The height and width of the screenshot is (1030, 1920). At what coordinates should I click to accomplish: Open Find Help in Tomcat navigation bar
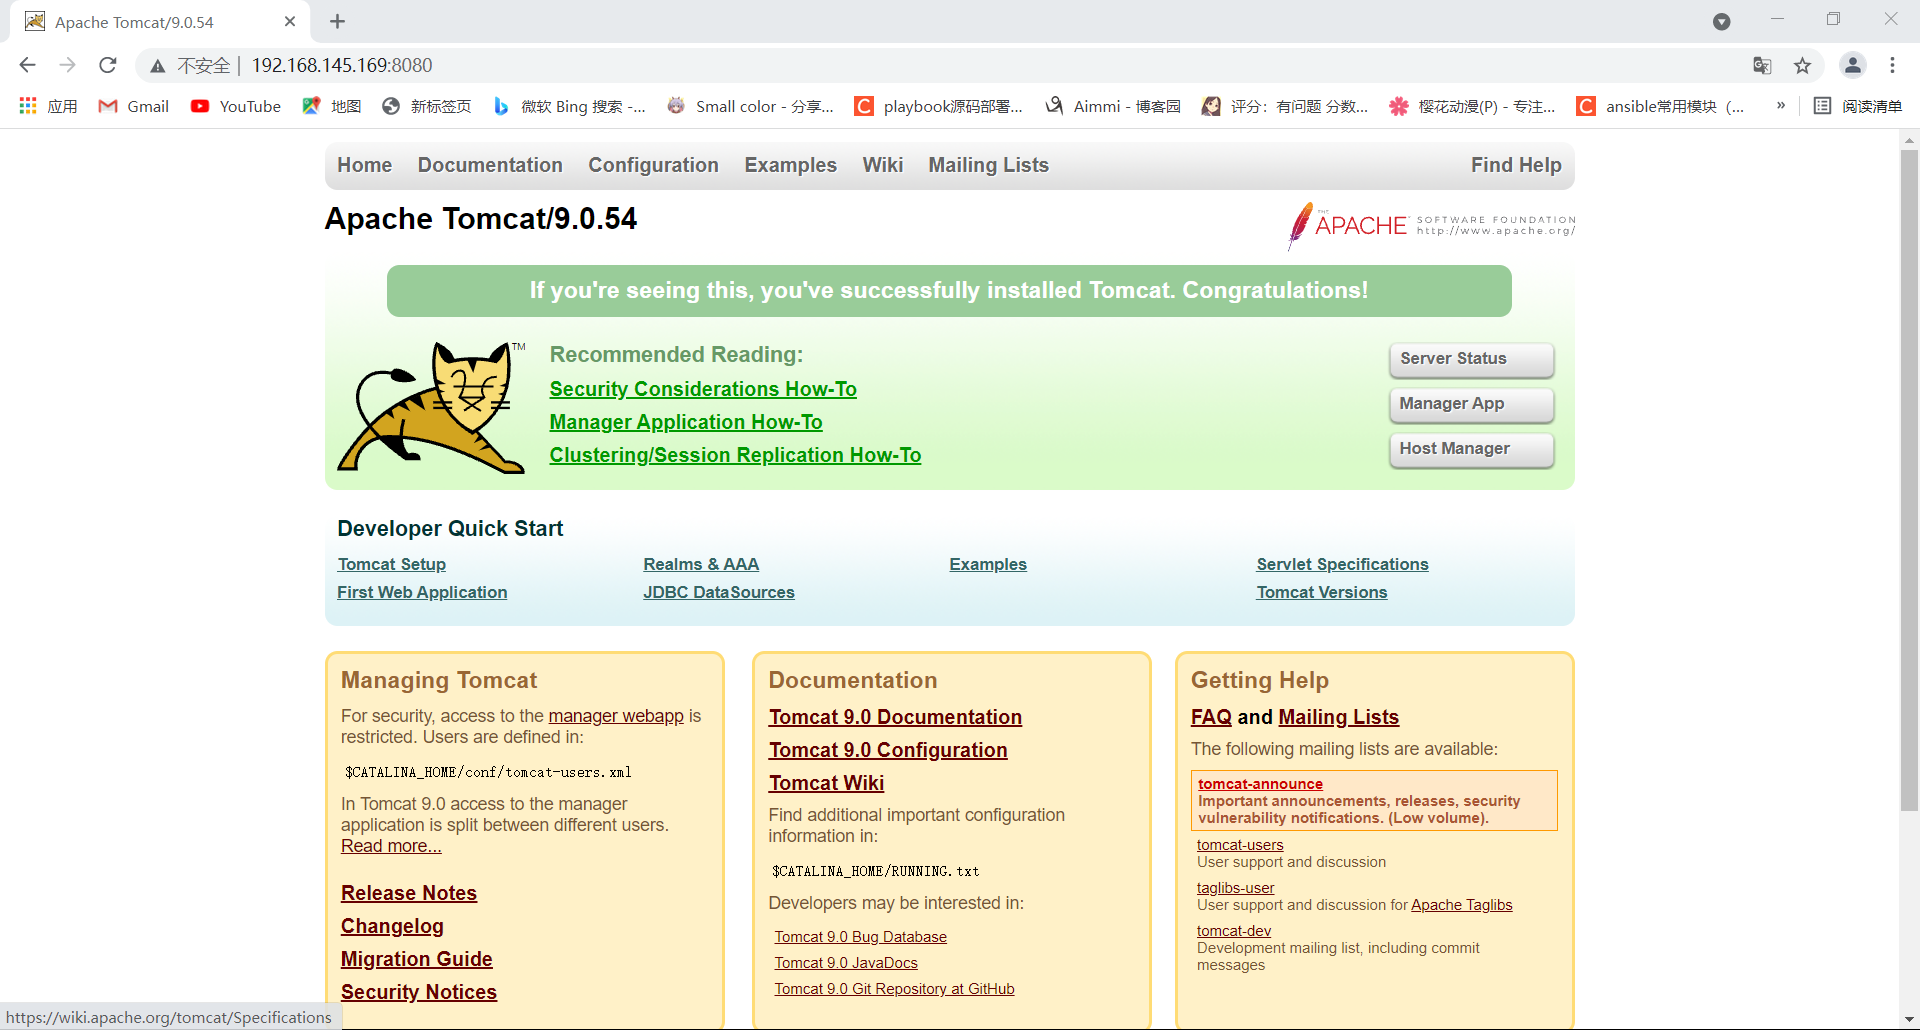(x=1516, y=165)
